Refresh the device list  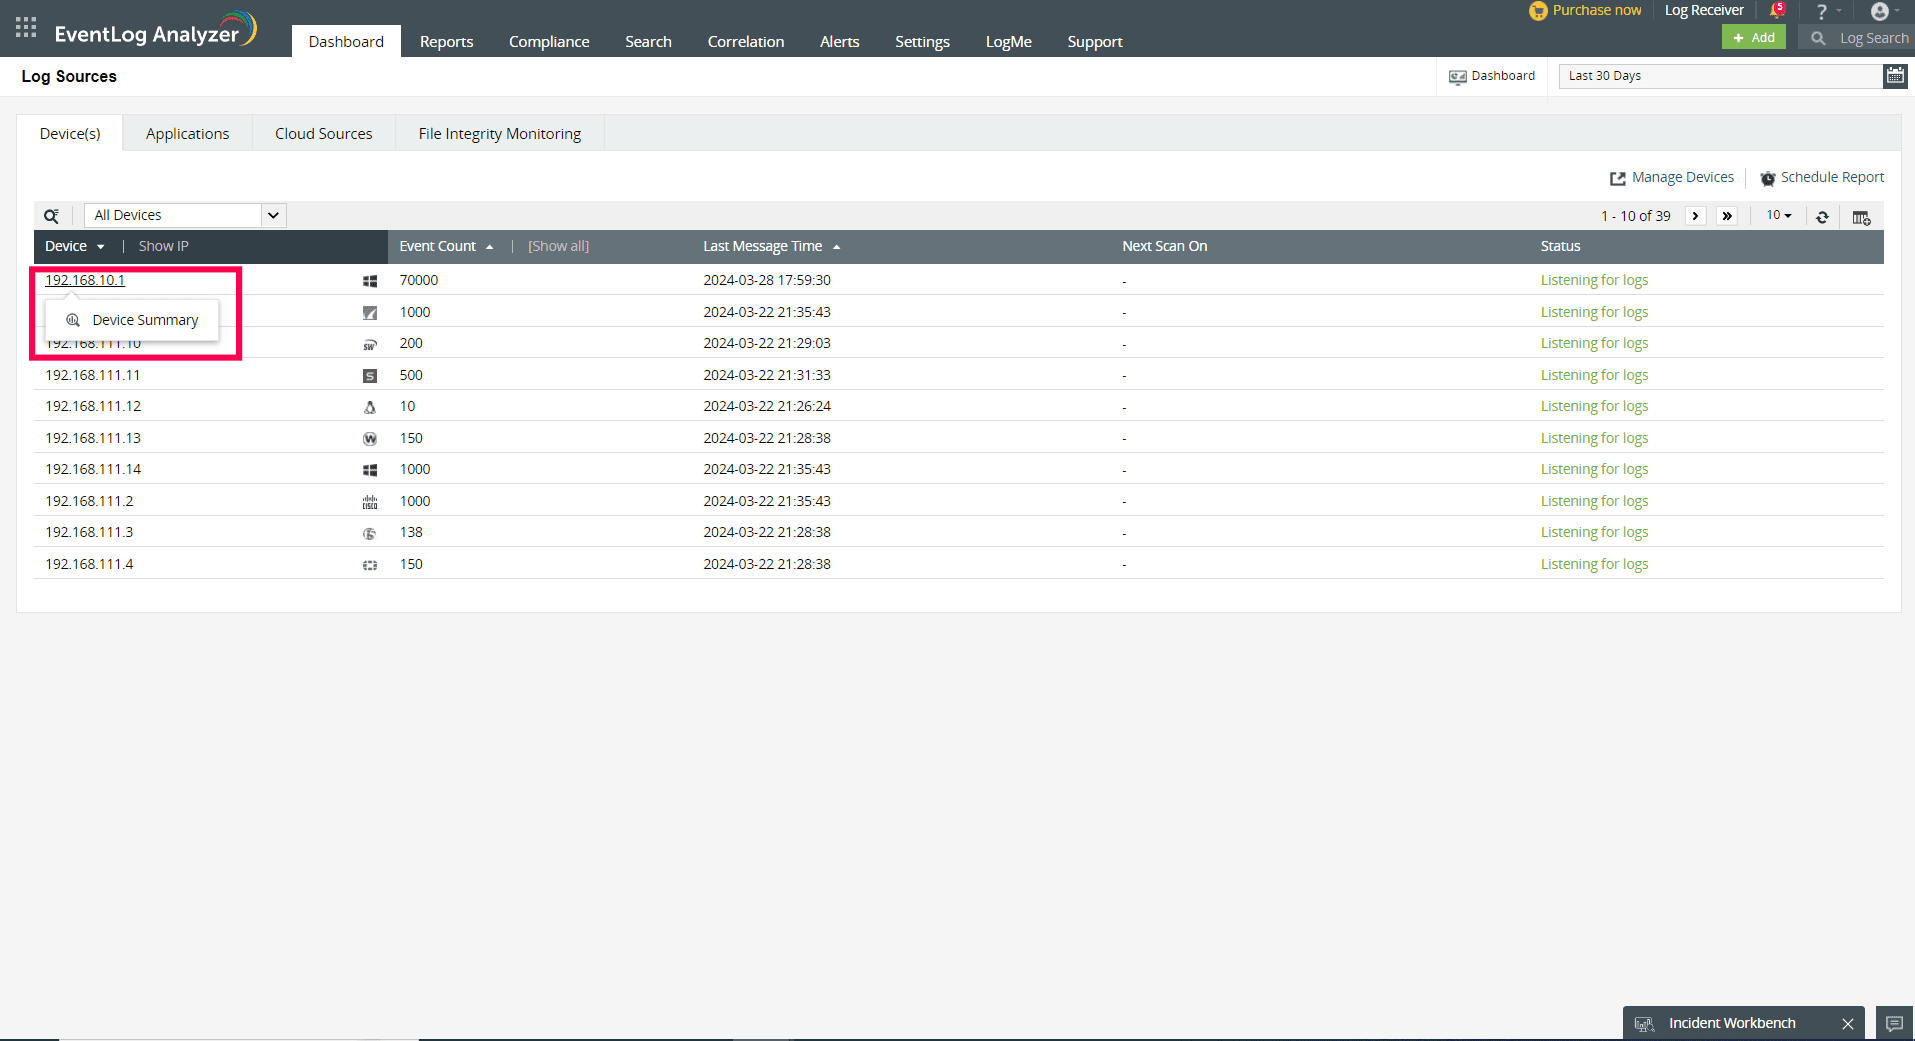(x=1822, y=217)
